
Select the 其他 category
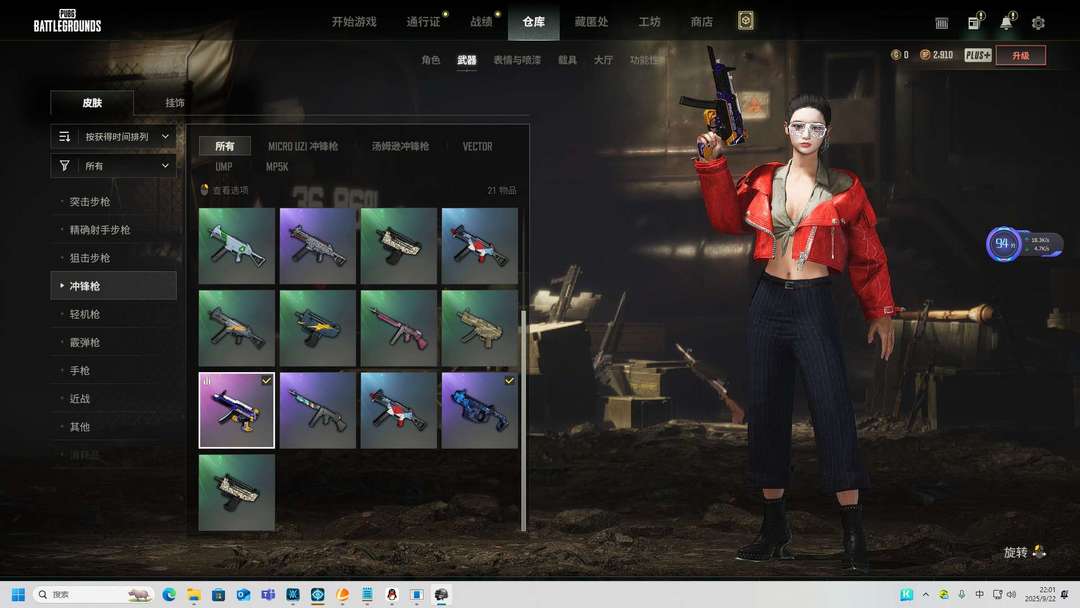pyautogui.click(x=114, y=427)
